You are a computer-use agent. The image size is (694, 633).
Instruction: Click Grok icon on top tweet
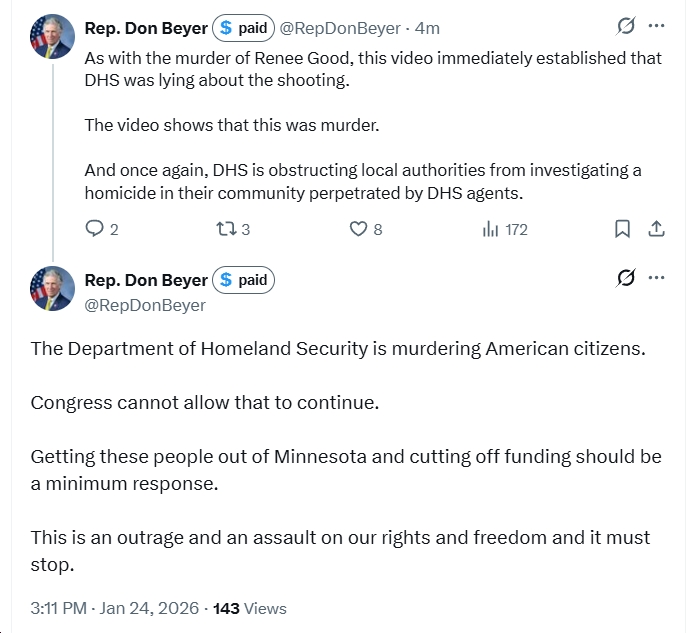[626, 27]
